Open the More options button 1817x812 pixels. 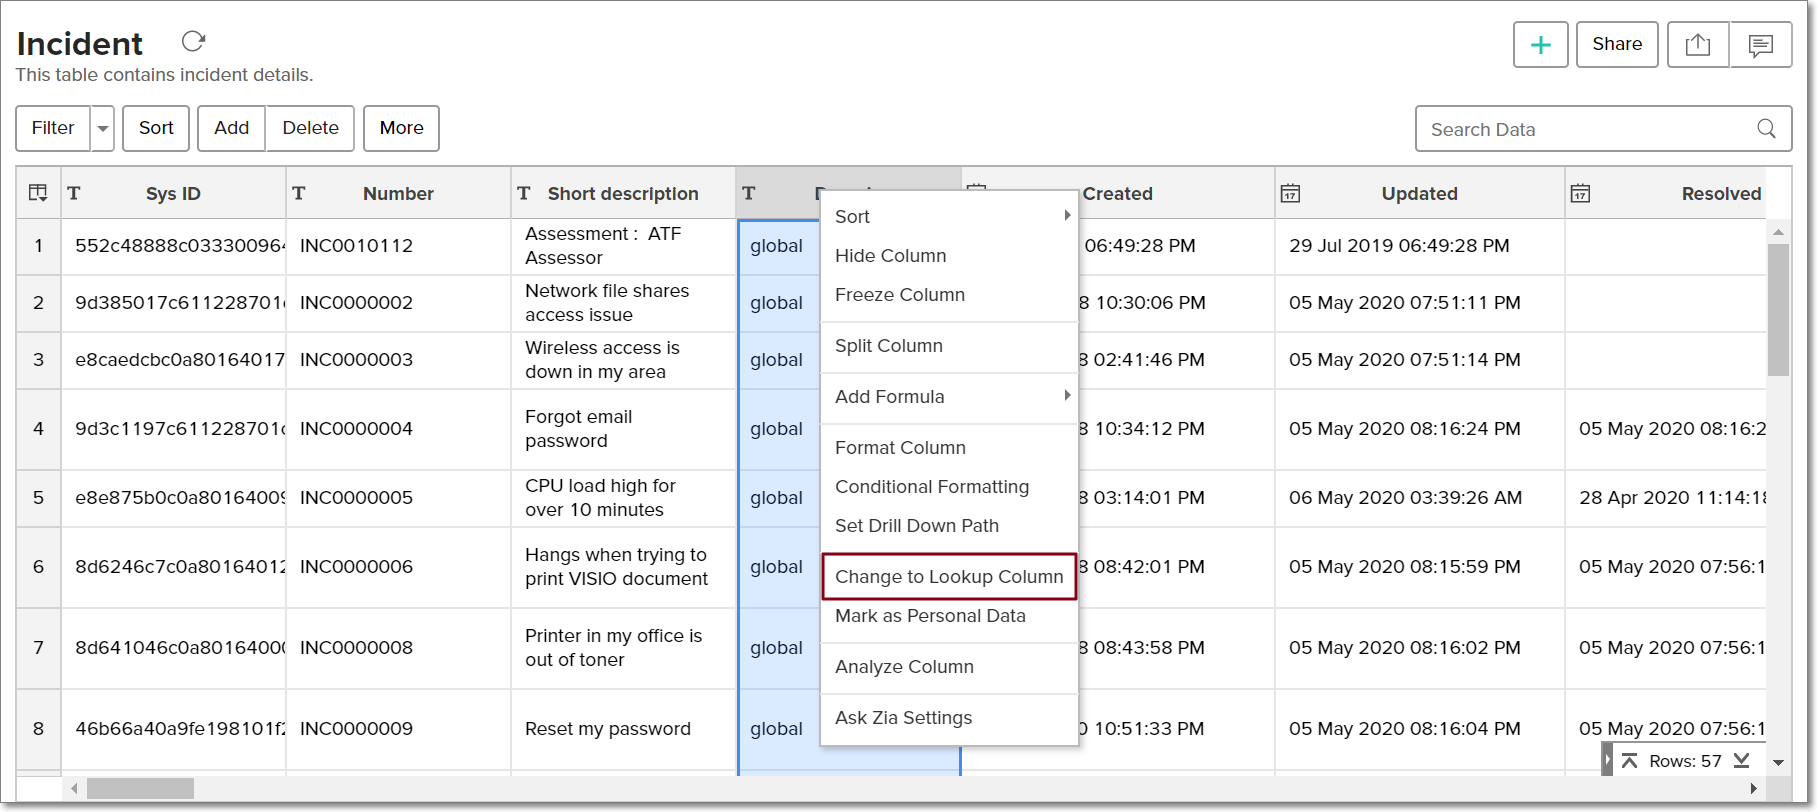pos(401,128)
